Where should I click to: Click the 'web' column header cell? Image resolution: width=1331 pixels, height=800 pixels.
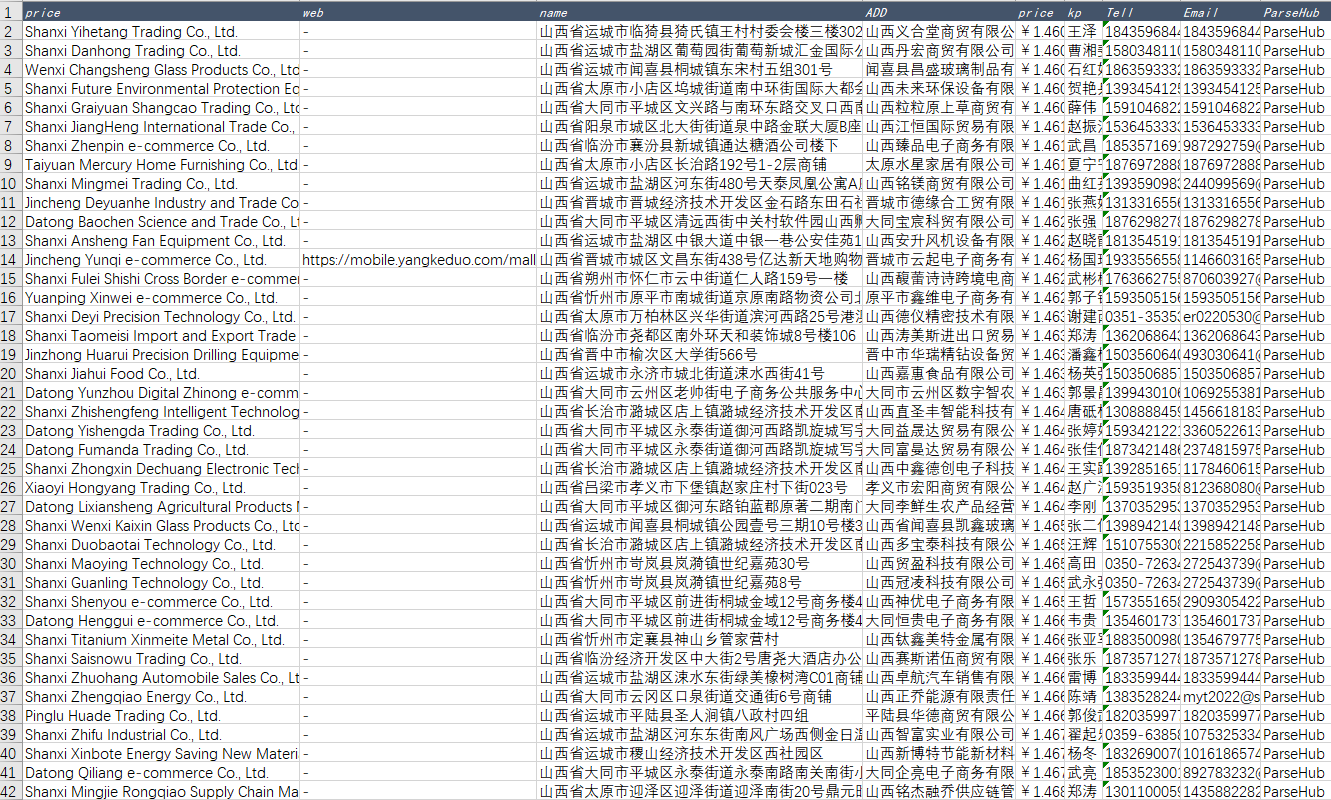(418, 13)
